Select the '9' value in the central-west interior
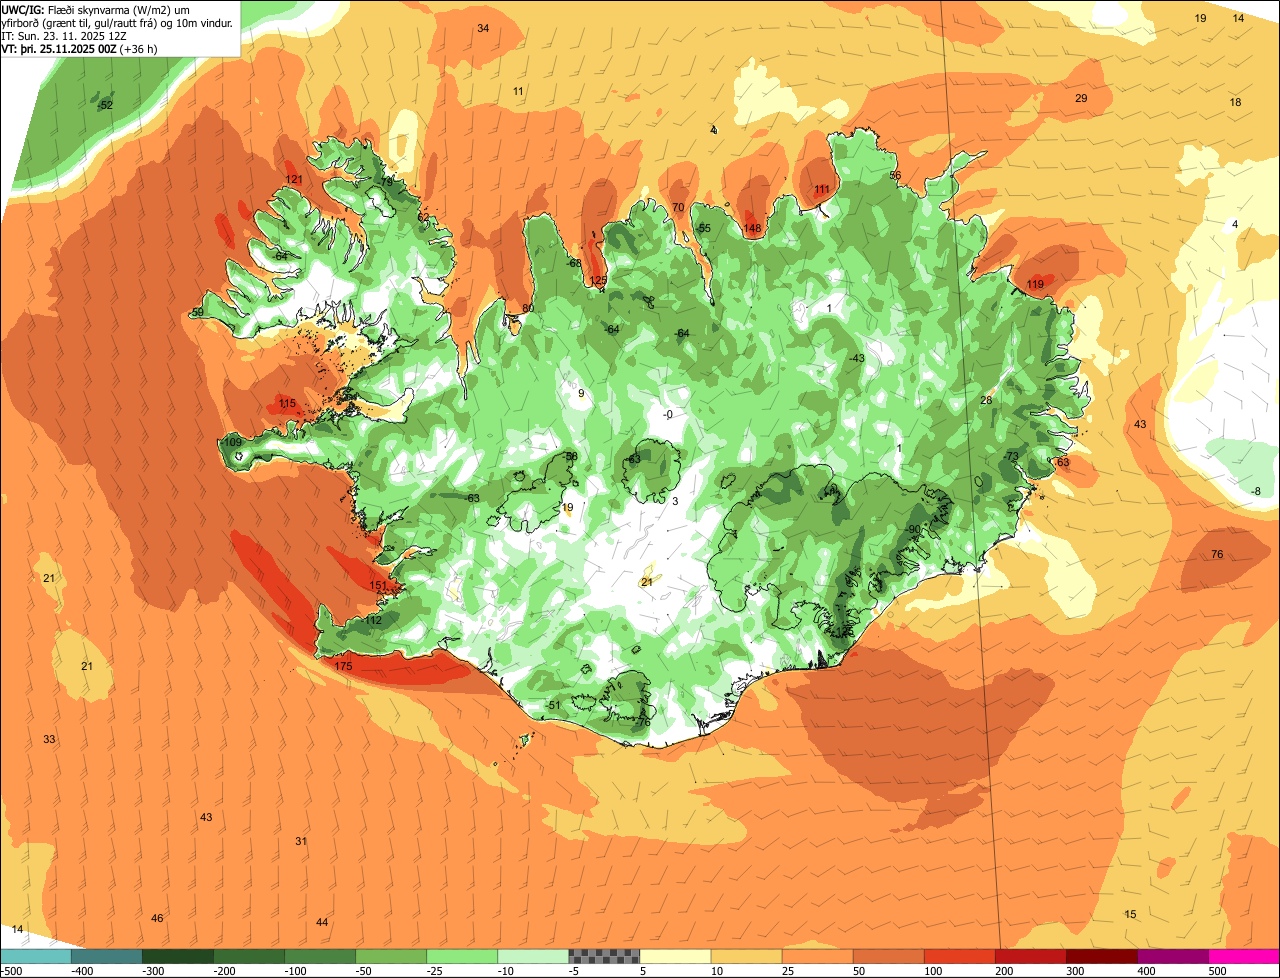Viewport: 1280px width, 978px height. 581,393
